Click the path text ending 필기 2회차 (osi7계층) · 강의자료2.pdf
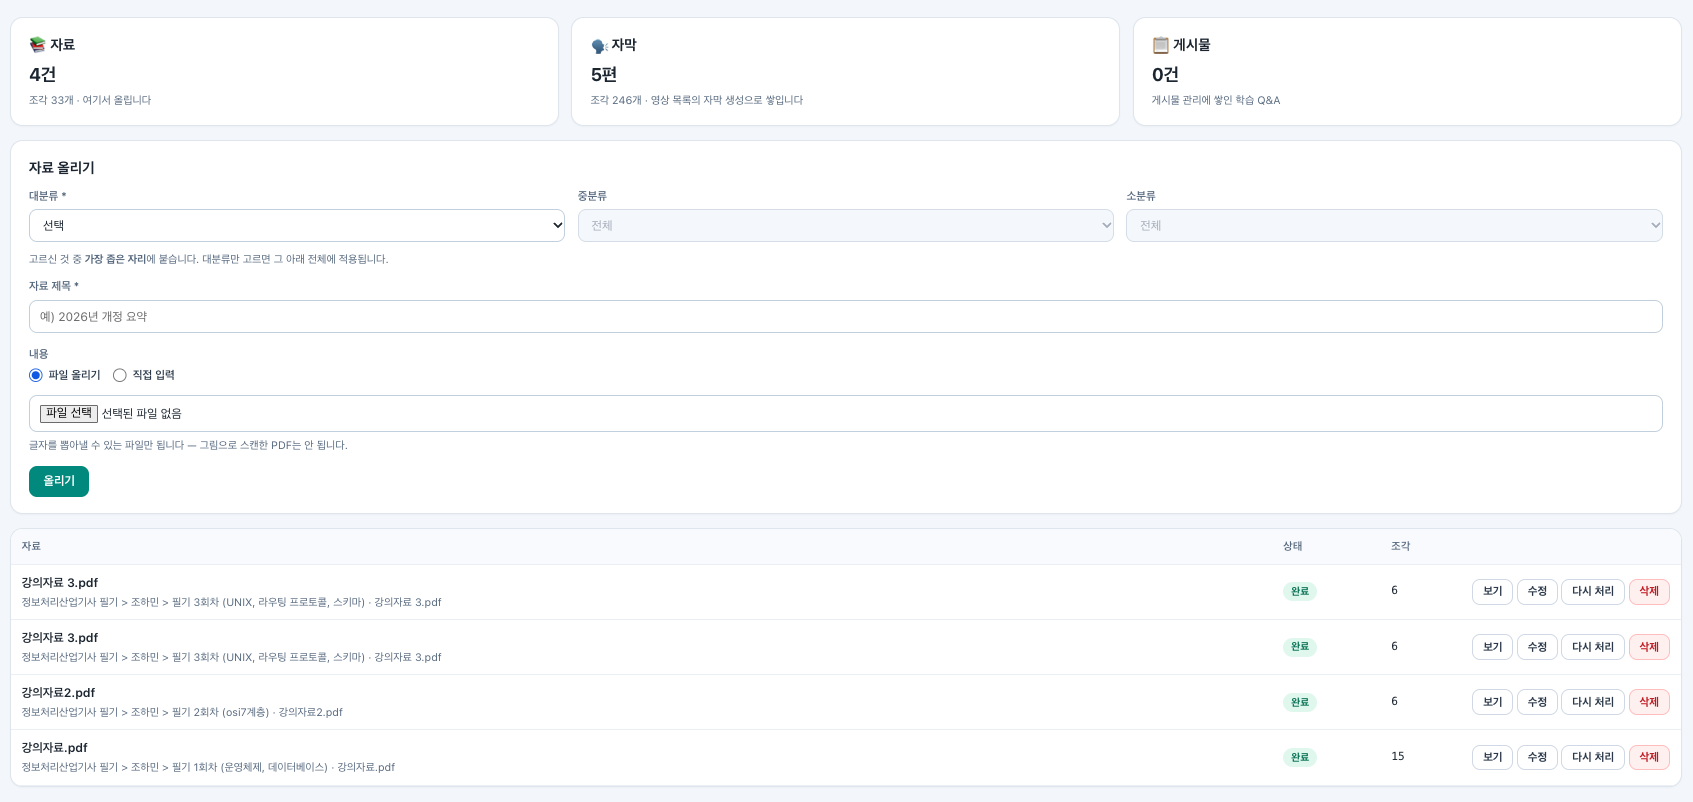1693x802 pixels. (x=182, y=712)
